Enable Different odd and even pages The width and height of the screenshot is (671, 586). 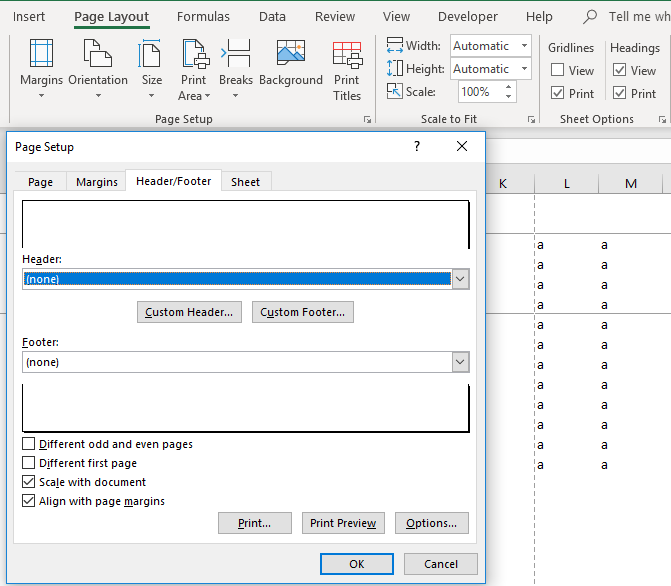(28, 444)
